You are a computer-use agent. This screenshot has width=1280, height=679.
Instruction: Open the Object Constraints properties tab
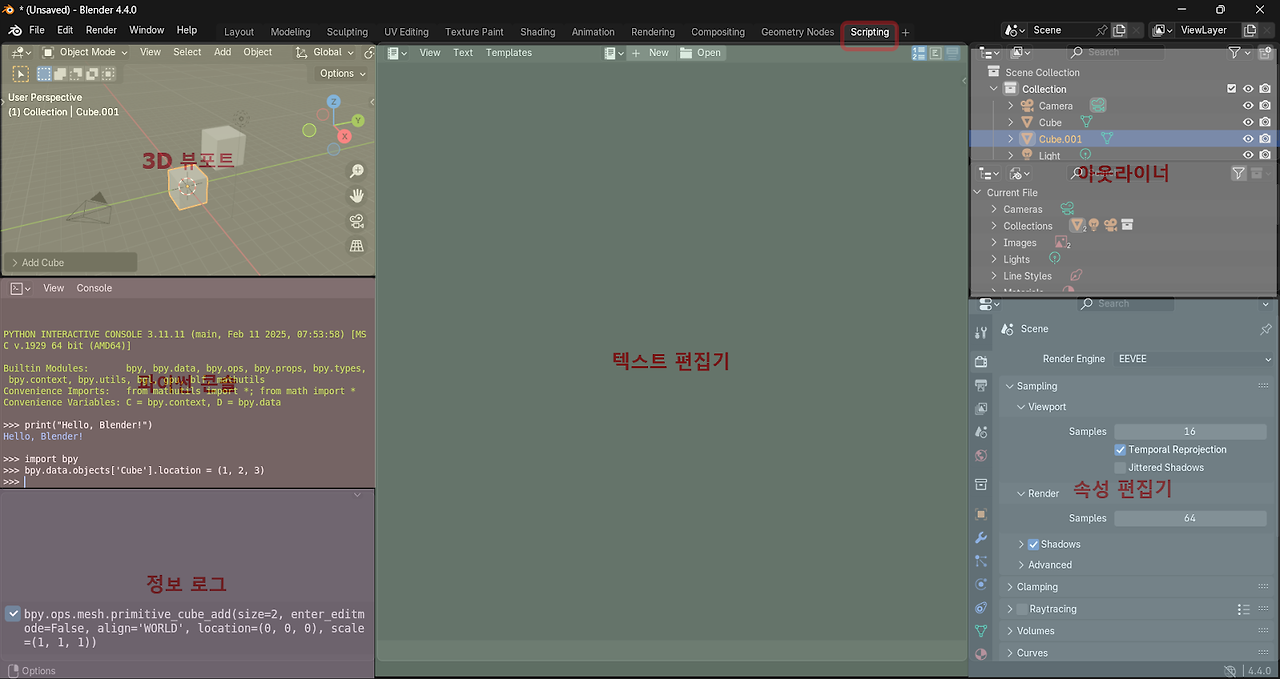tap(981, 608)
